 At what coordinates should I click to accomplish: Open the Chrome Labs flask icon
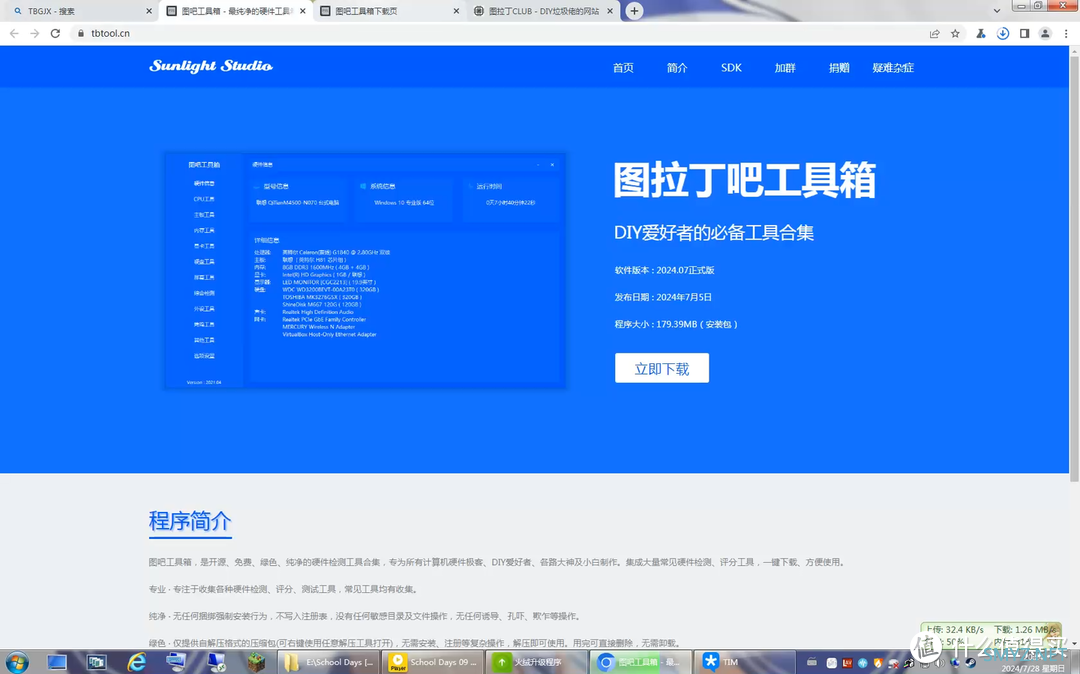[x=981, y=33]
